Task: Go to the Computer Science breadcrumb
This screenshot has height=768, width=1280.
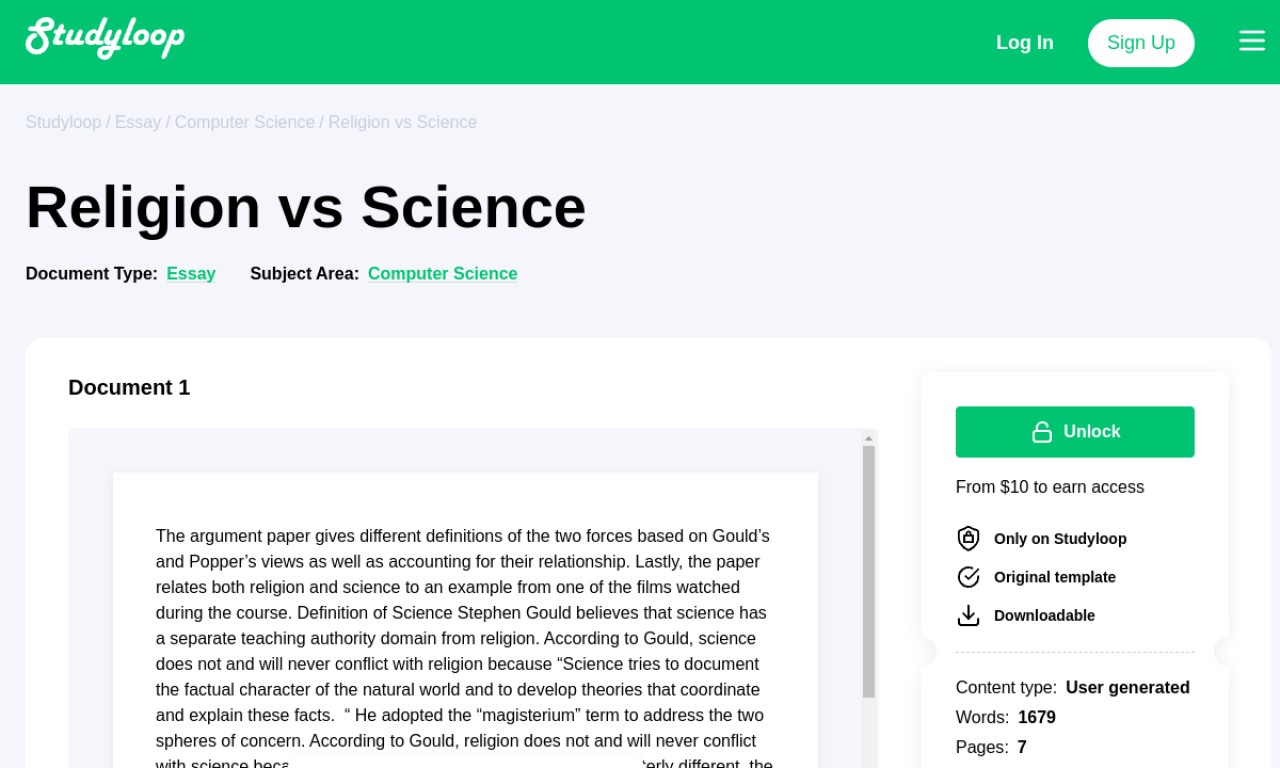Action: [x=245, y=122]
